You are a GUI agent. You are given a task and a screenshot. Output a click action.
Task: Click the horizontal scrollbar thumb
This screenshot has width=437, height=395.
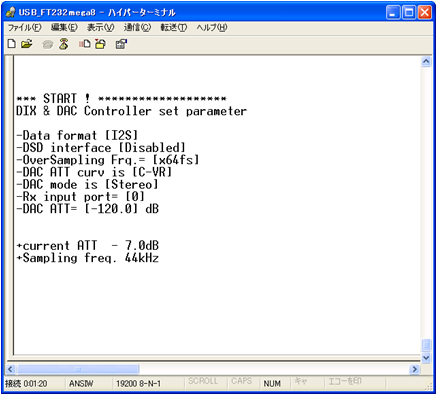[78, 369]
